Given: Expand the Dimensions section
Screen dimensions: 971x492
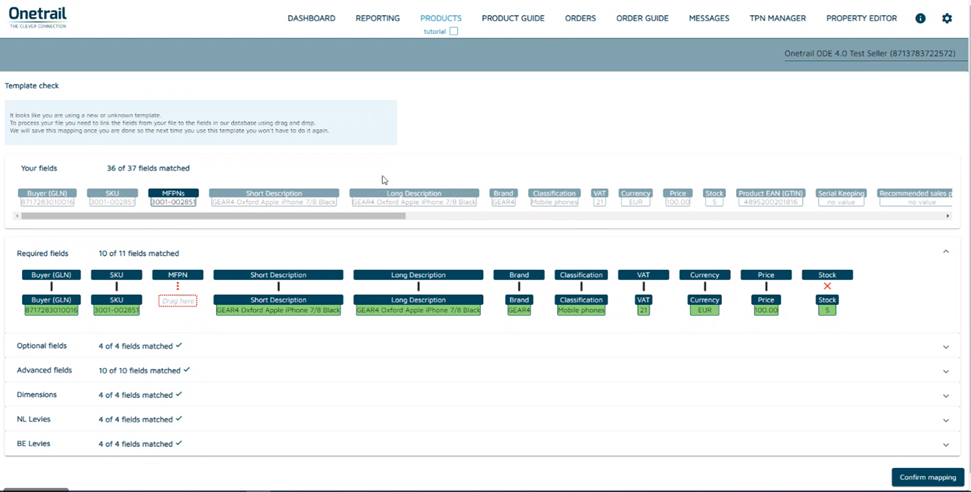Looking at the screenshot, I should tap(945, 396).
